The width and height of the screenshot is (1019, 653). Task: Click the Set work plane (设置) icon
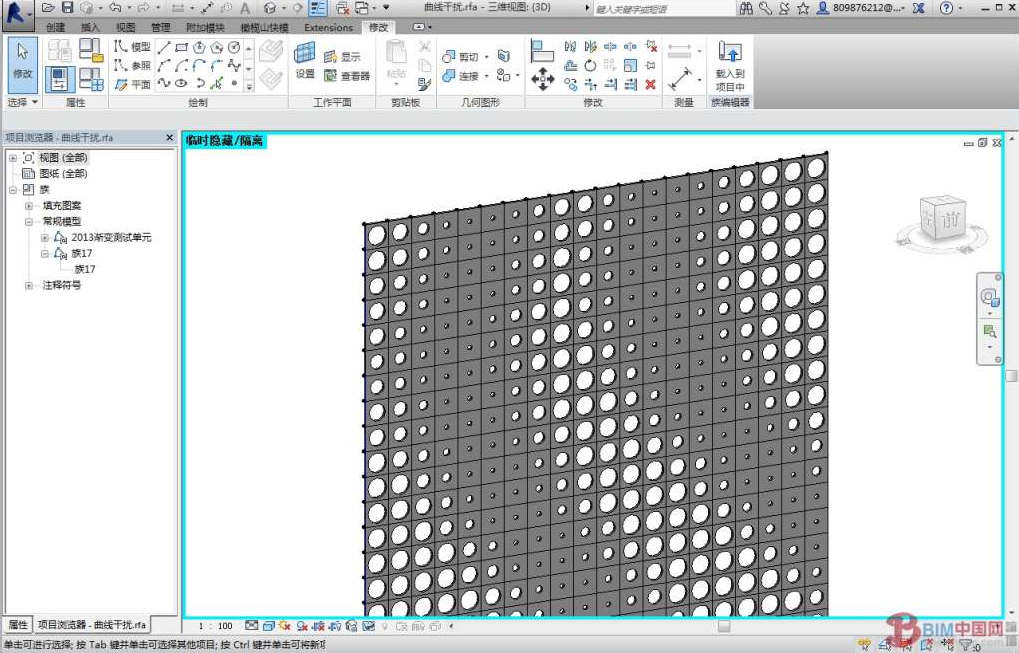(x=305, y=59)
